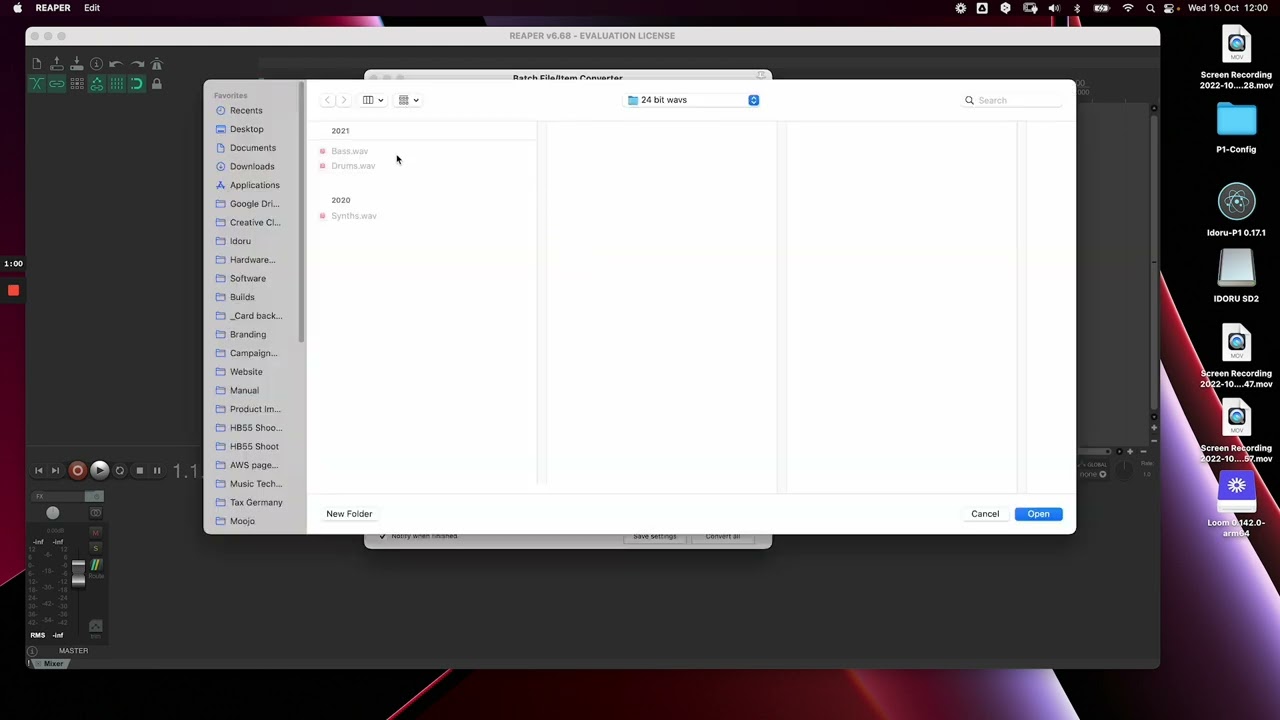Screen dimensions: 1280x720
Task: Mute the MASTER track with M button
Action: tap(96, 532)
